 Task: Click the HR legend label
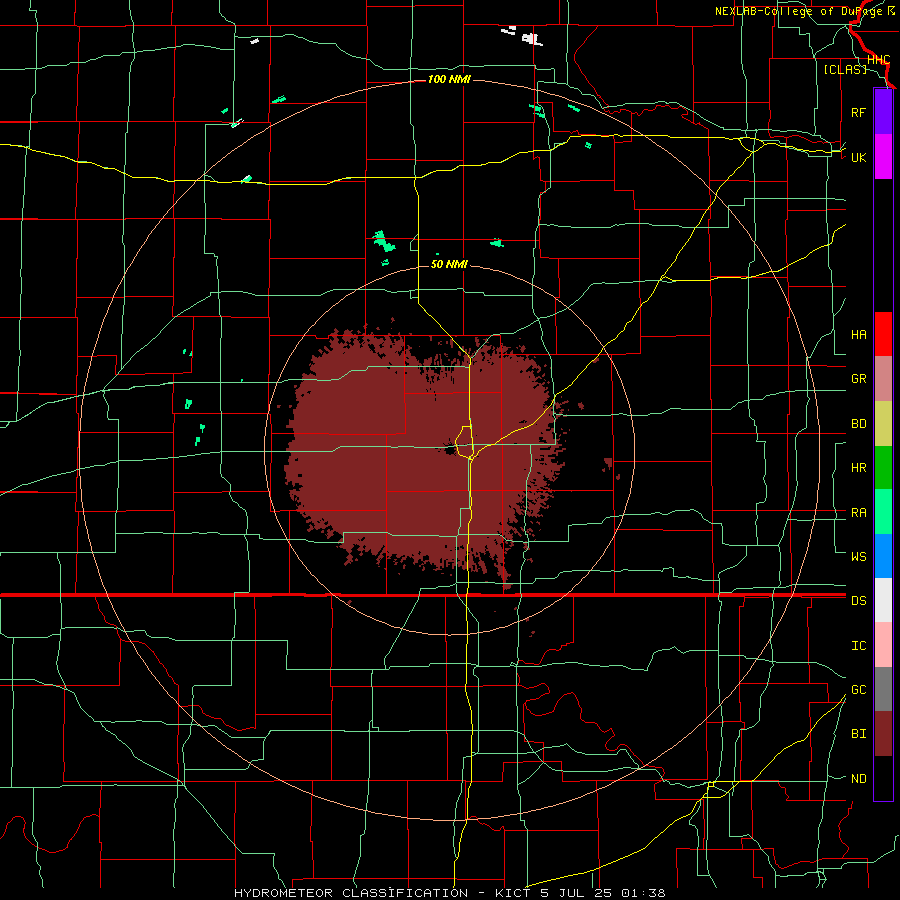(858, 468)
